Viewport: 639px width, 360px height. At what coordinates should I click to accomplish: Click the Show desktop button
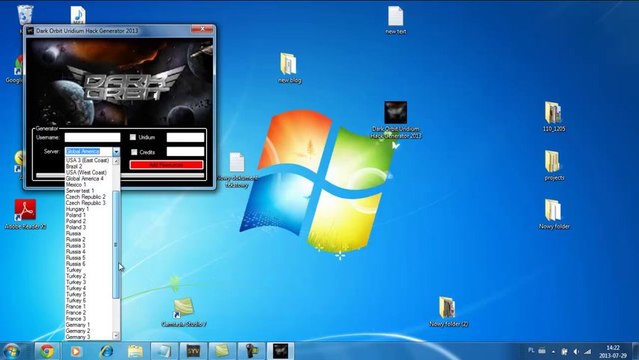(635, 351)
